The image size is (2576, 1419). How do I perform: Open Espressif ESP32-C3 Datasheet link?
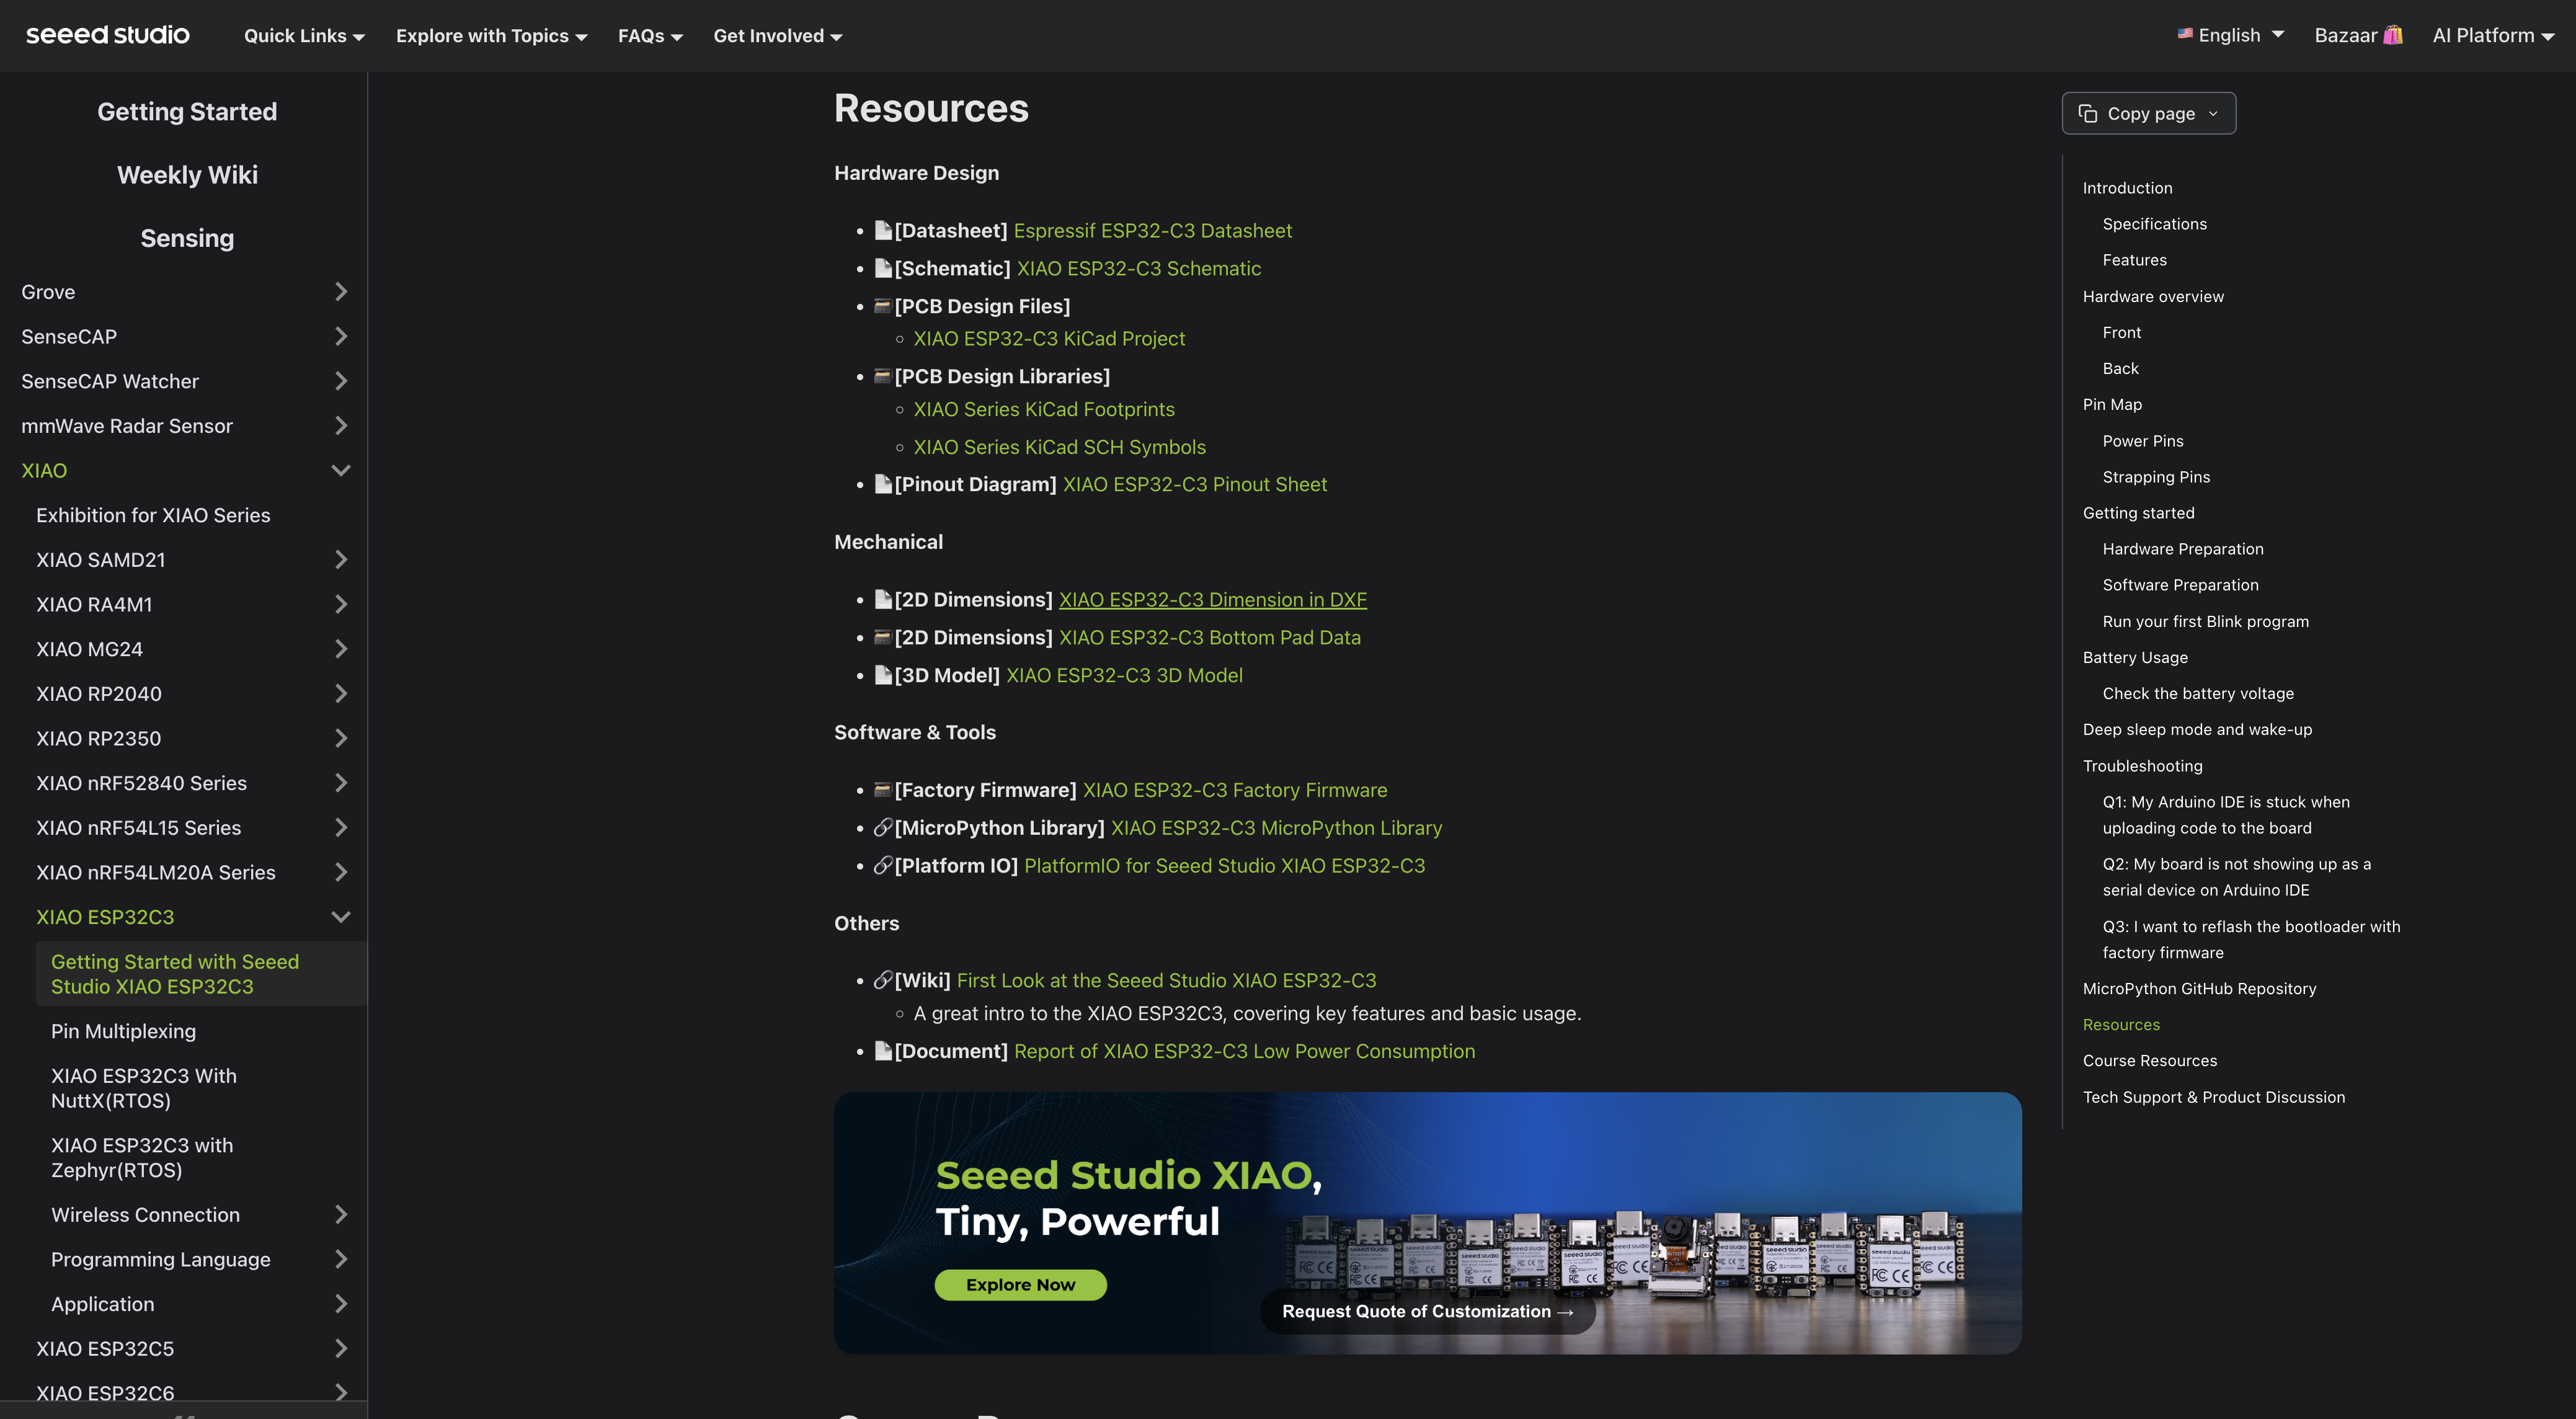coord(1152,231)
